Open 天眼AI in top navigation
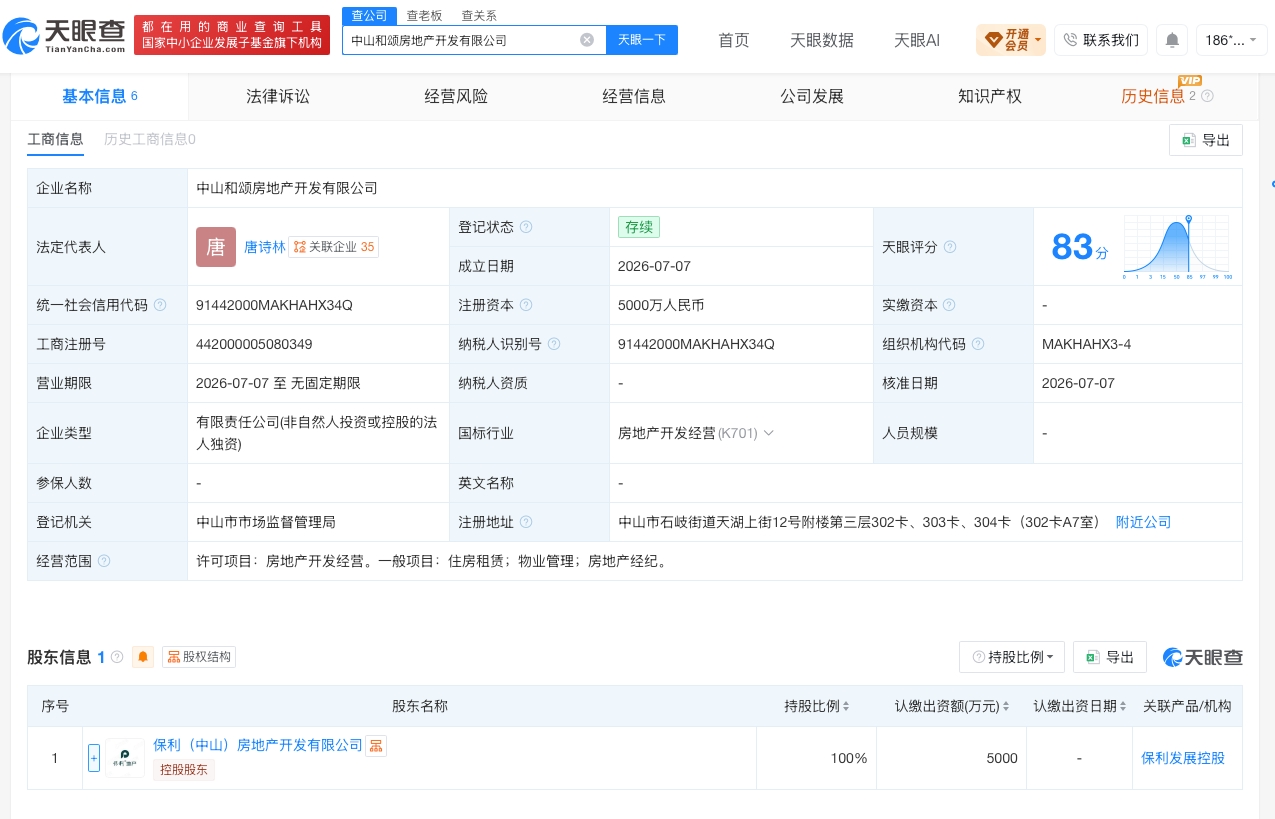This screenshot has height=819, width=1275. click(917, 40)
